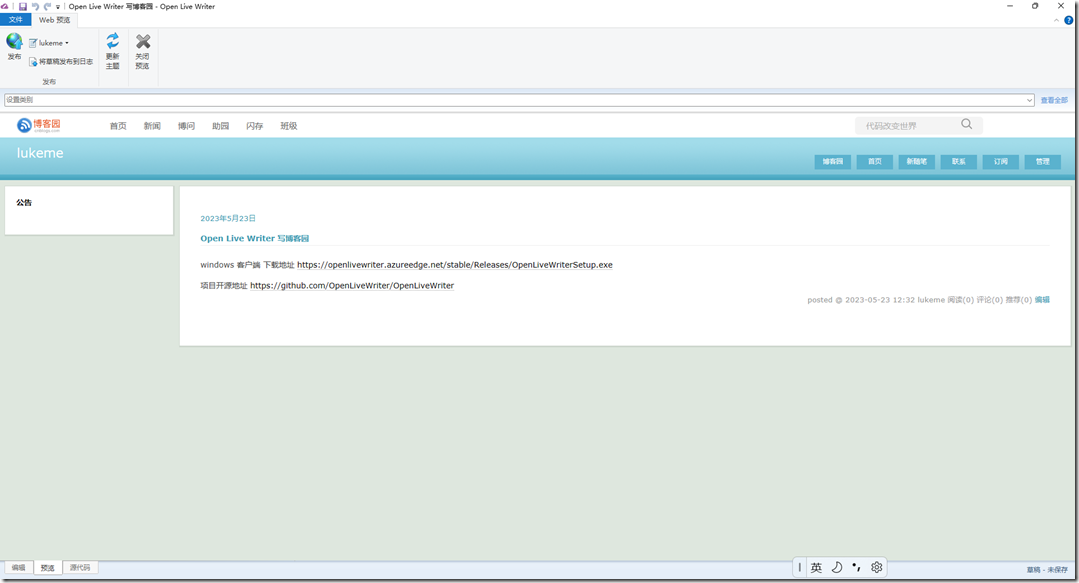
Task: Click the IME toolbar drag handle
Action: click(x=800, y=568)
